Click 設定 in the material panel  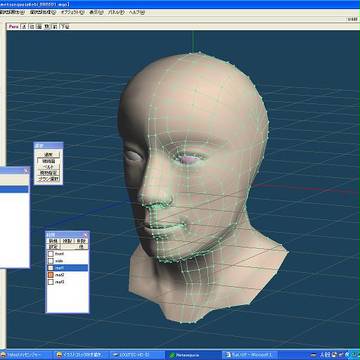pos(53,247)
